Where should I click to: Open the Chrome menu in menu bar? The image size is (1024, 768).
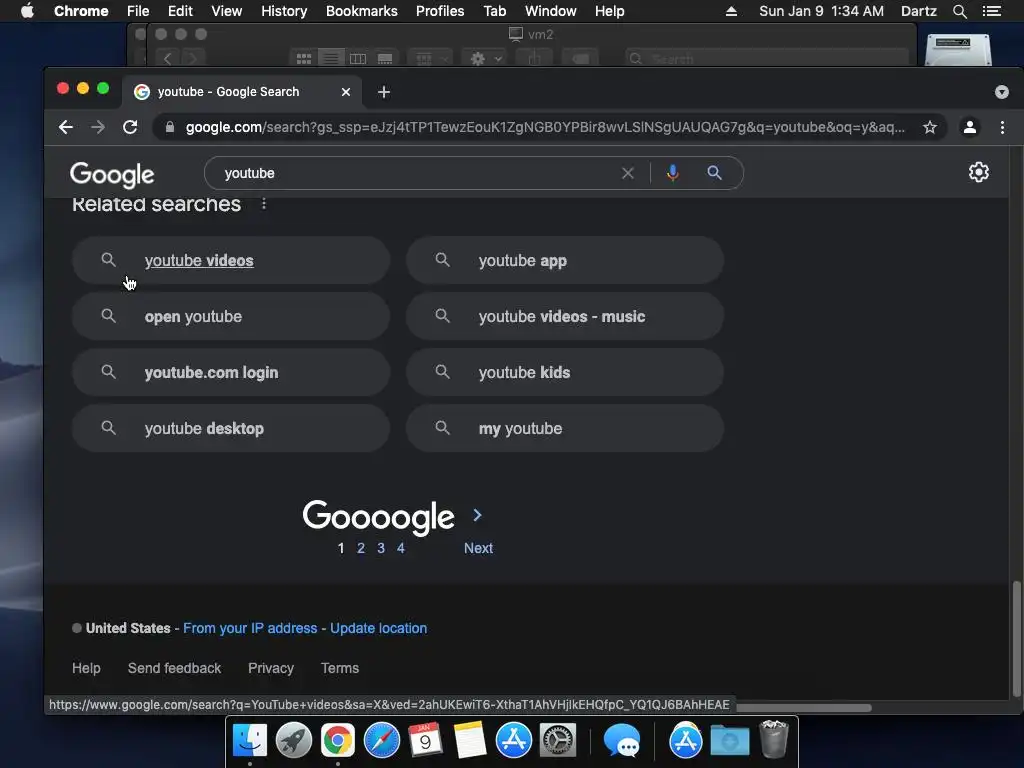tap(81, 11)
